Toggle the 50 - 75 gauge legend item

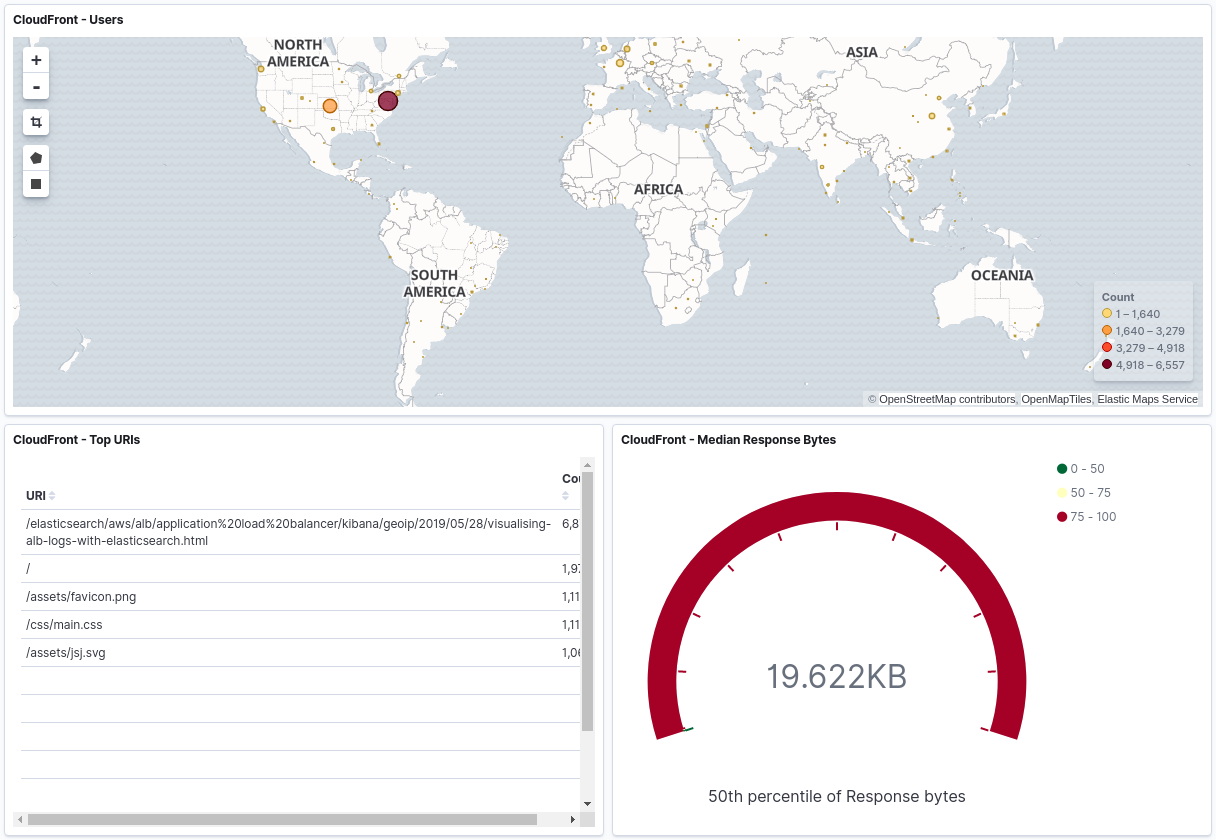[x=1084, y=493]
